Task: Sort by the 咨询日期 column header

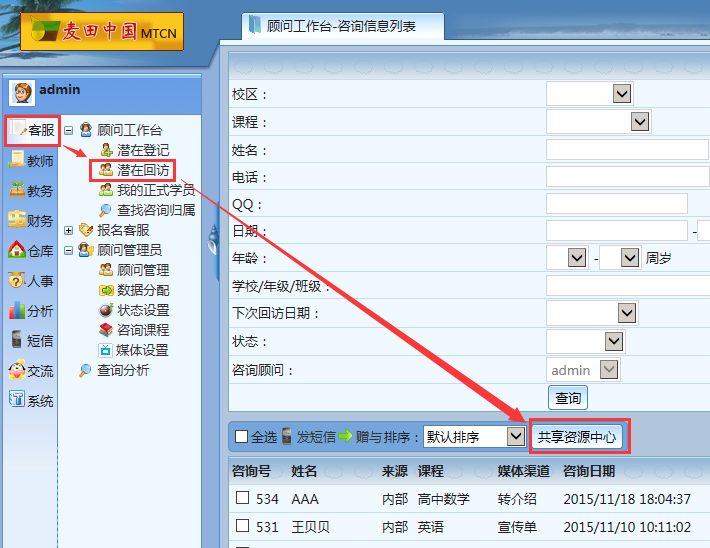Action: click(x=589, y=471)
